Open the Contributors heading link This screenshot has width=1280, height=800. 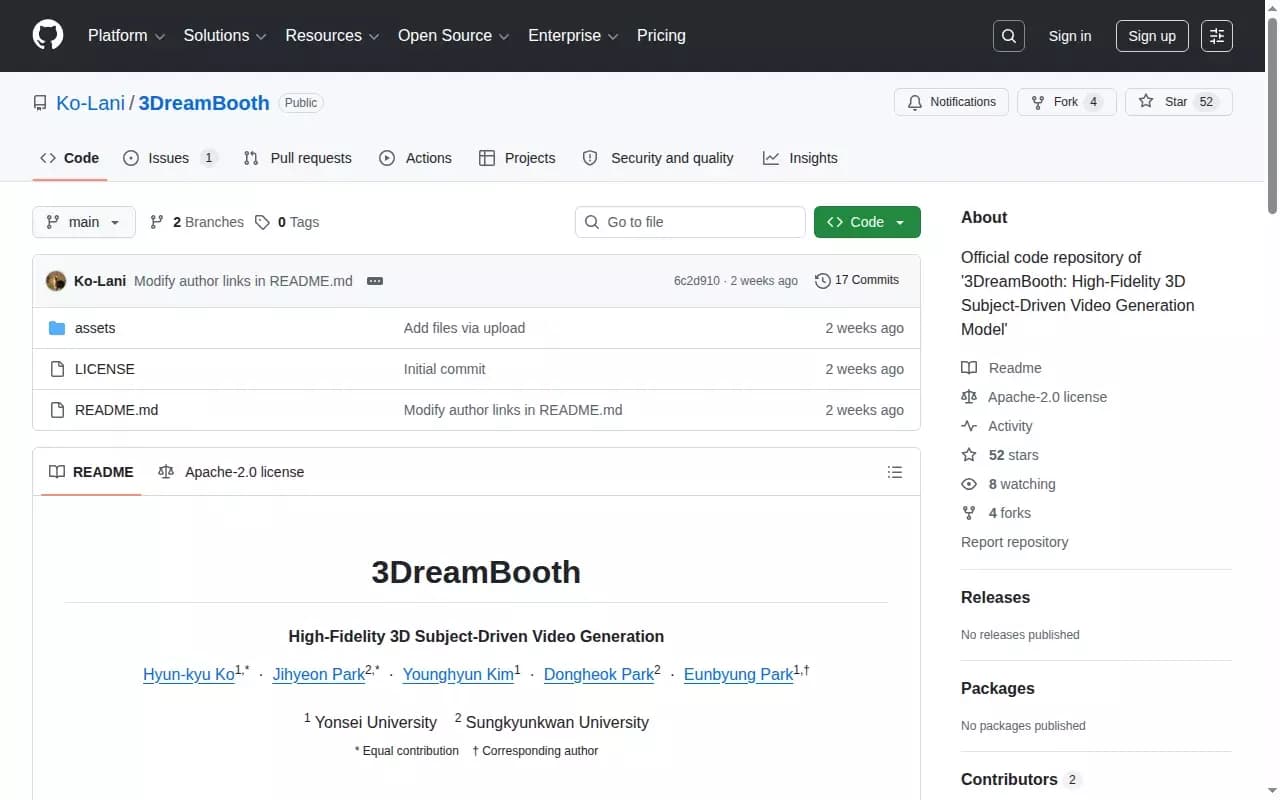(x=1020, y=780)
